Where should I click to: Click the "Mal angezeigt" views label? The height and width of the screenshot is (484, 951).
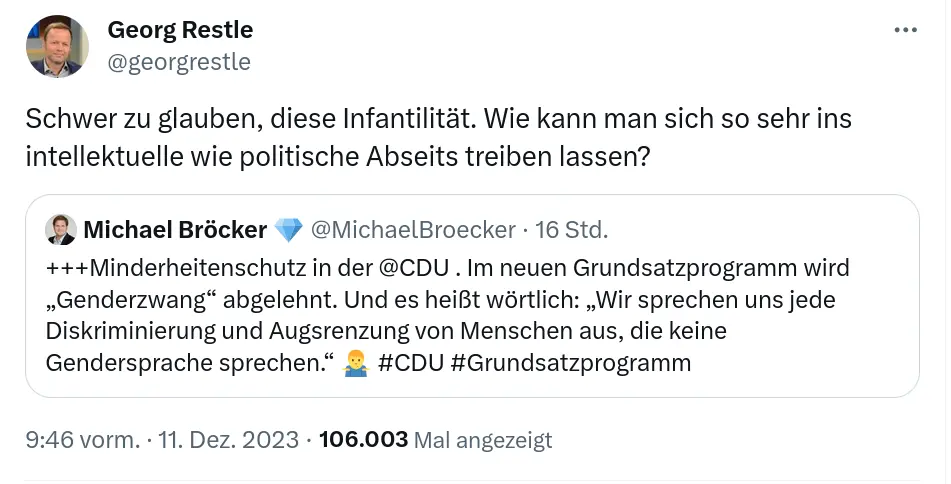coord(482,440)
